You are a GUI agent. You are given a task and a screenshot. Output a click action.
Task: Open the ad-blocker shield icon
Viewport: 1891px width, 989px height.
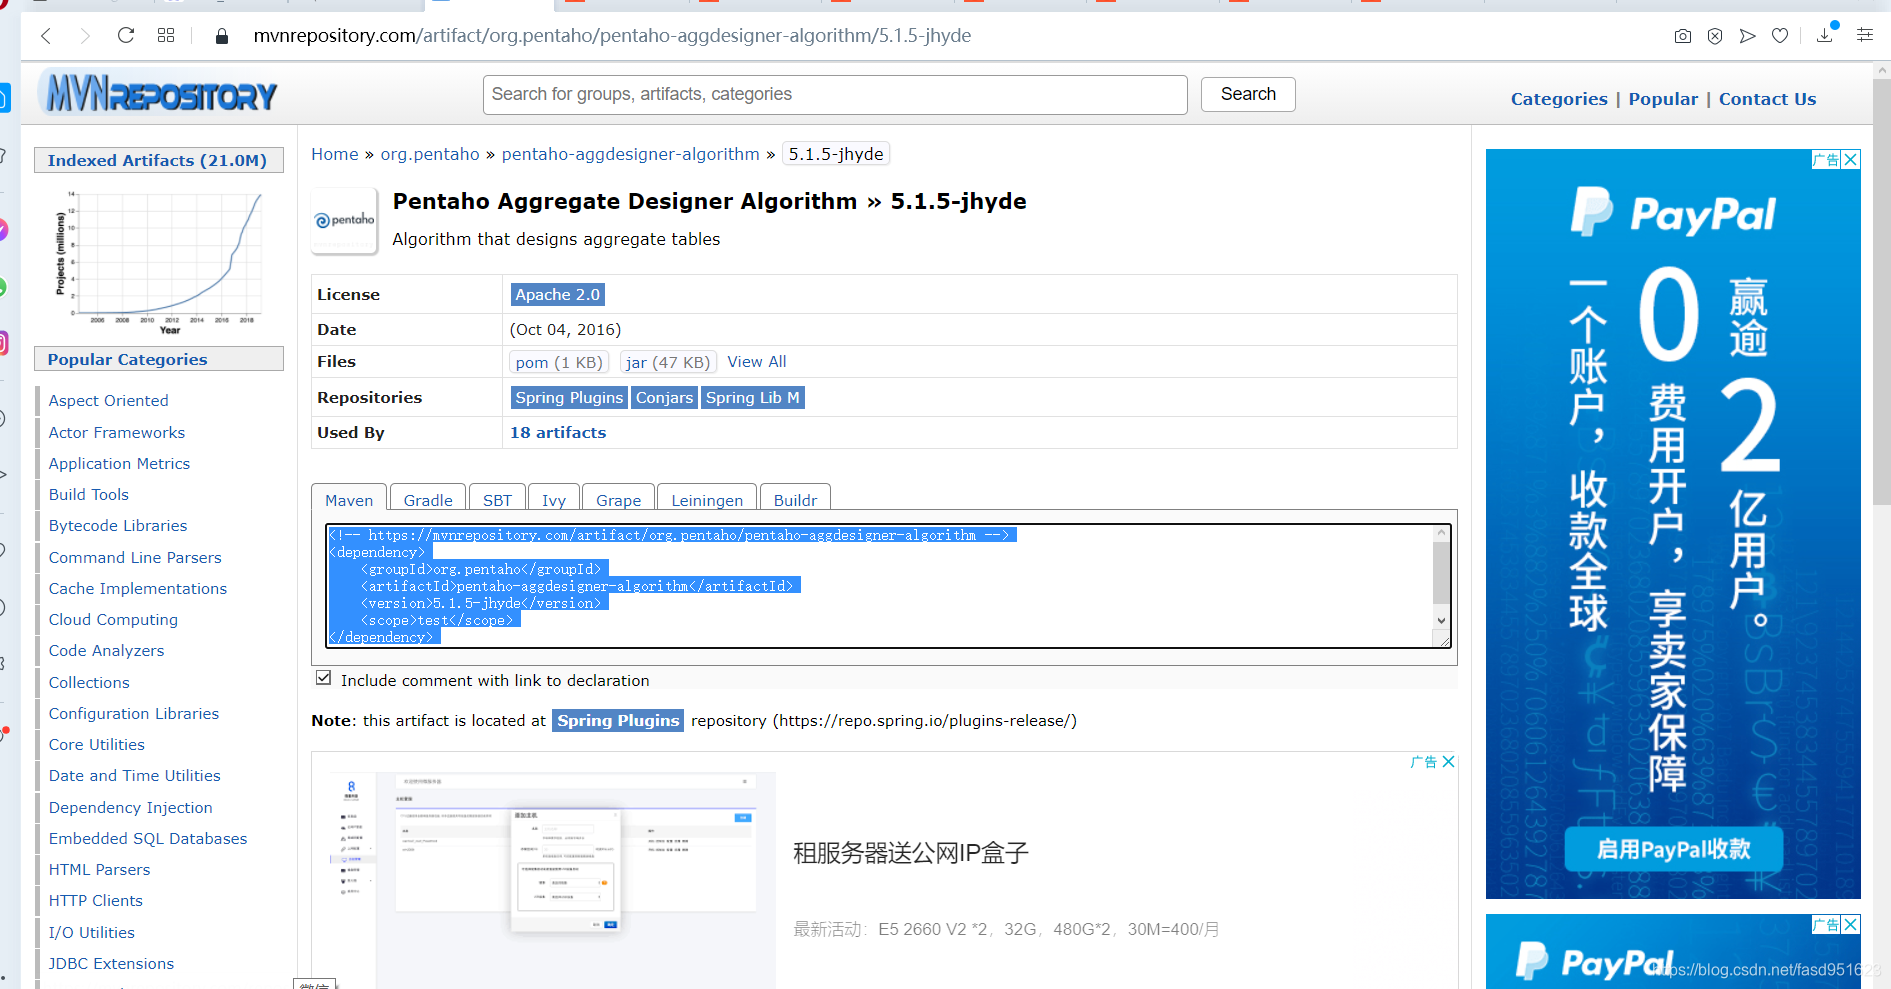1715,35
